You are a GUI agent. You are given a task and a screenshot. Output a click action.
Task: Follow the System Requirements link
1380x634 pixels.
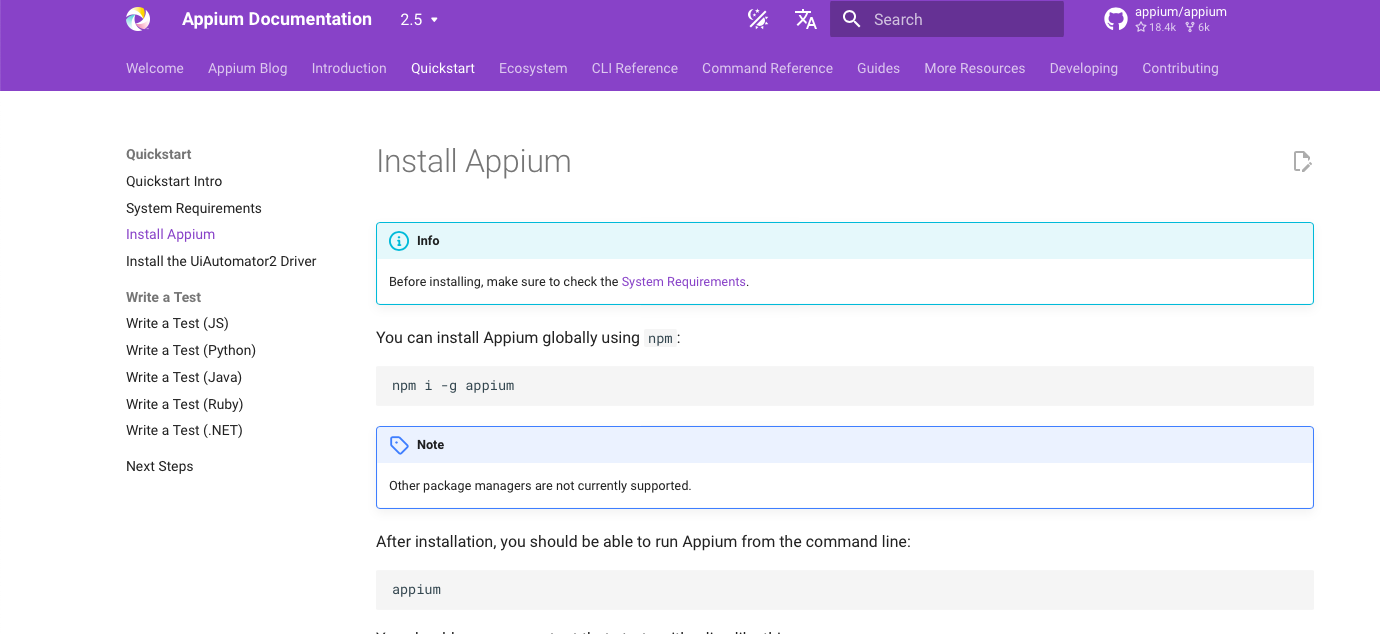coord(683,281)
